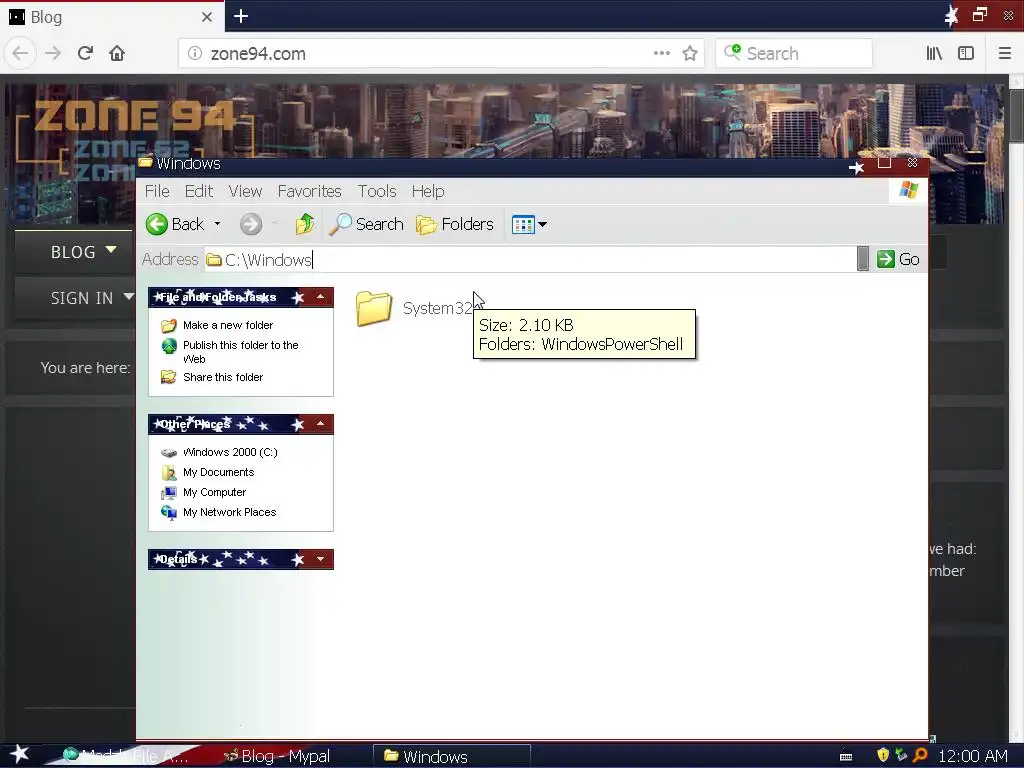Click the C:\Windows address field
The width and height of the screenshot is (1024, 768).
click(530, 259)
